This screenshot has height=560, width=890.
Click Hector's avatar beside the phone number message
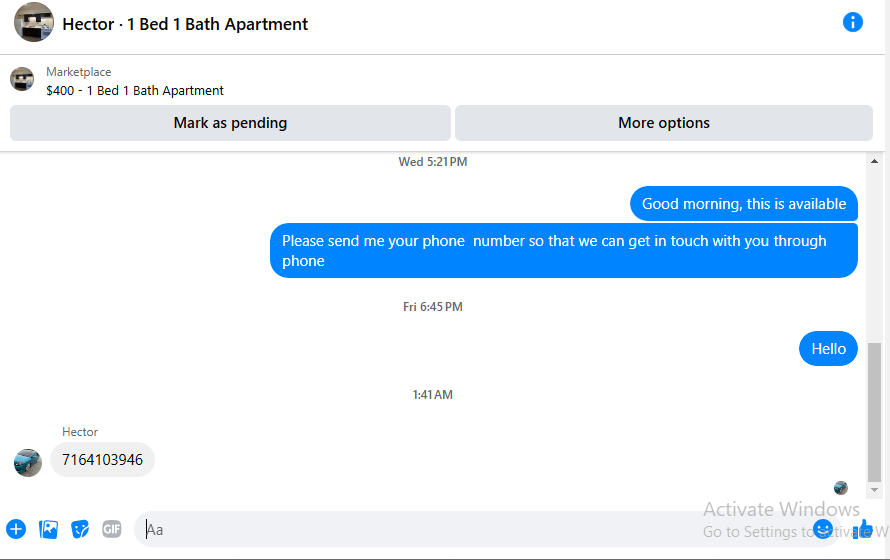tap(28, 463)
